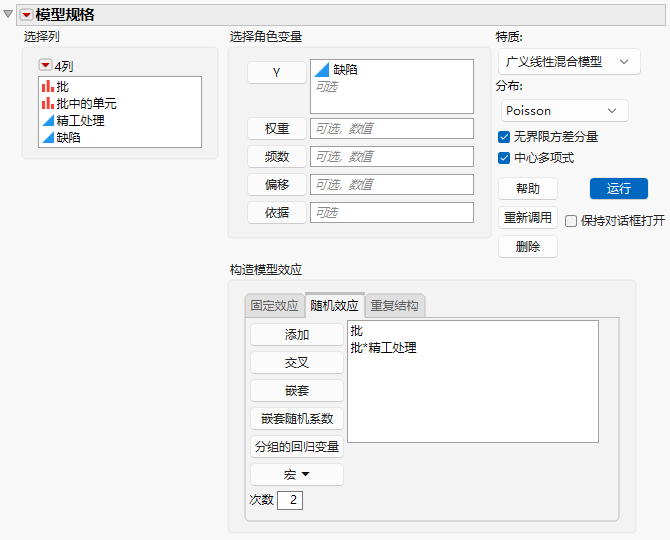
Task: Click the 偏移 optional numeric field
Action: point(392,185)
